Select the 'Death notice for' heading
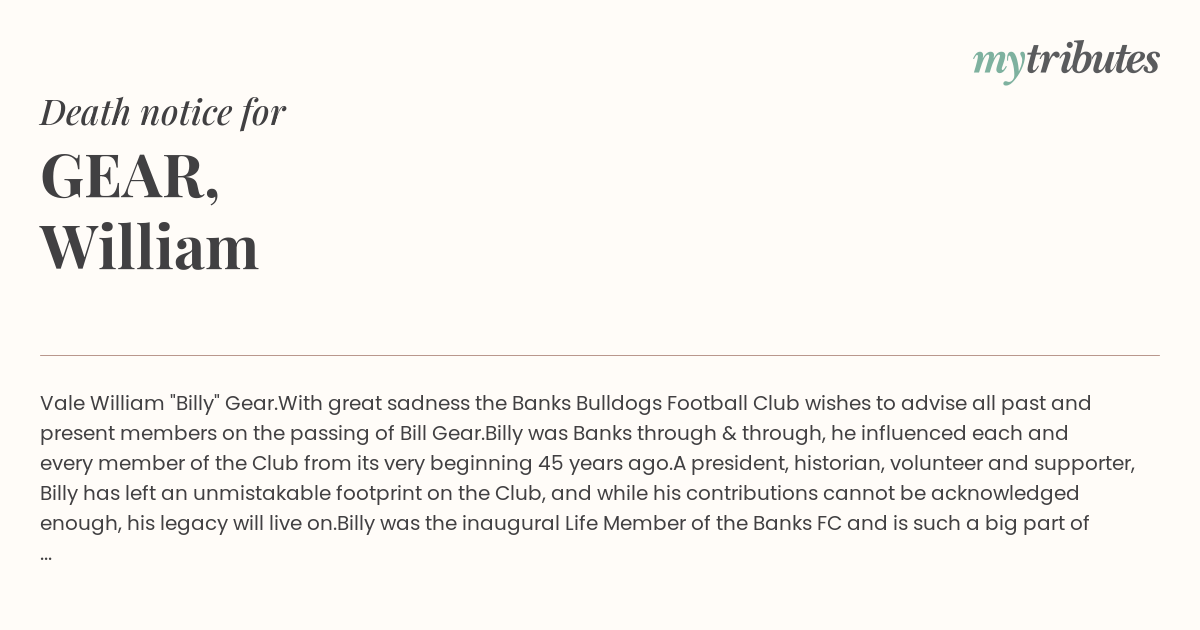 click(163, 112)
